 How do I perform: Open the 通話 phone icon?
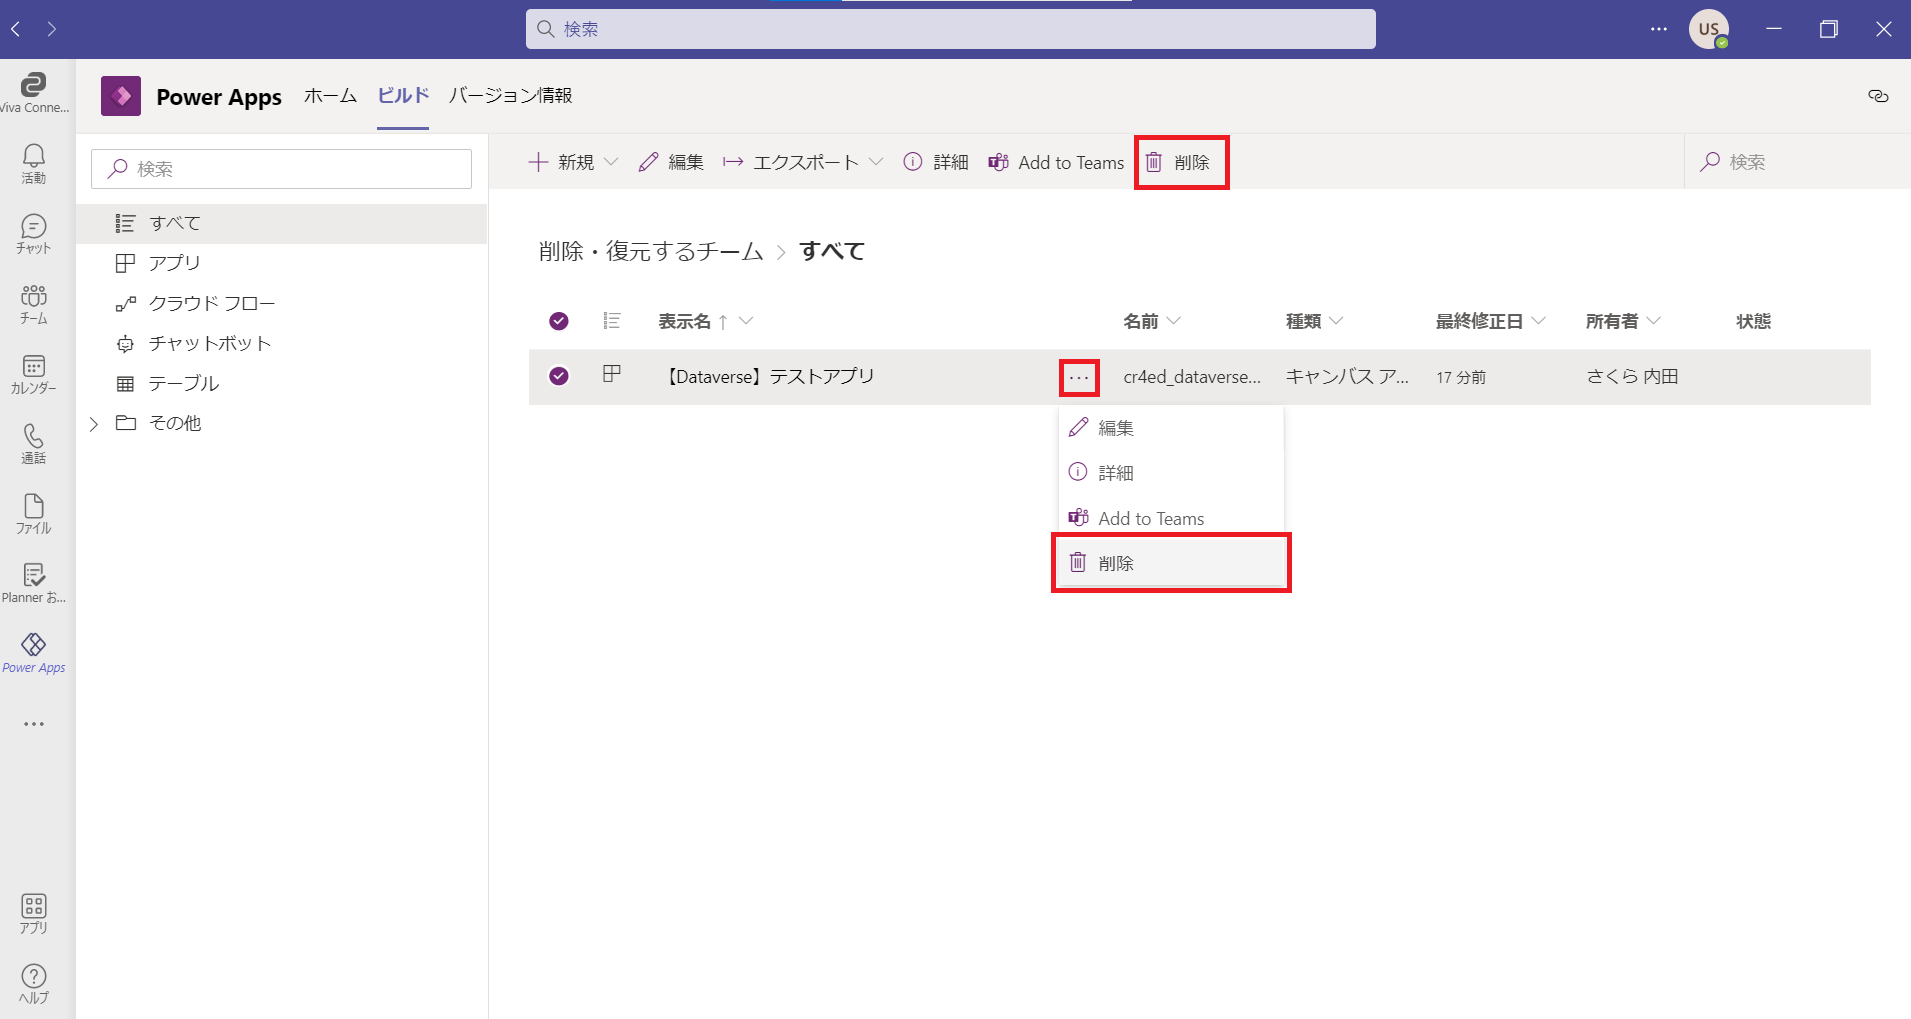33,443
